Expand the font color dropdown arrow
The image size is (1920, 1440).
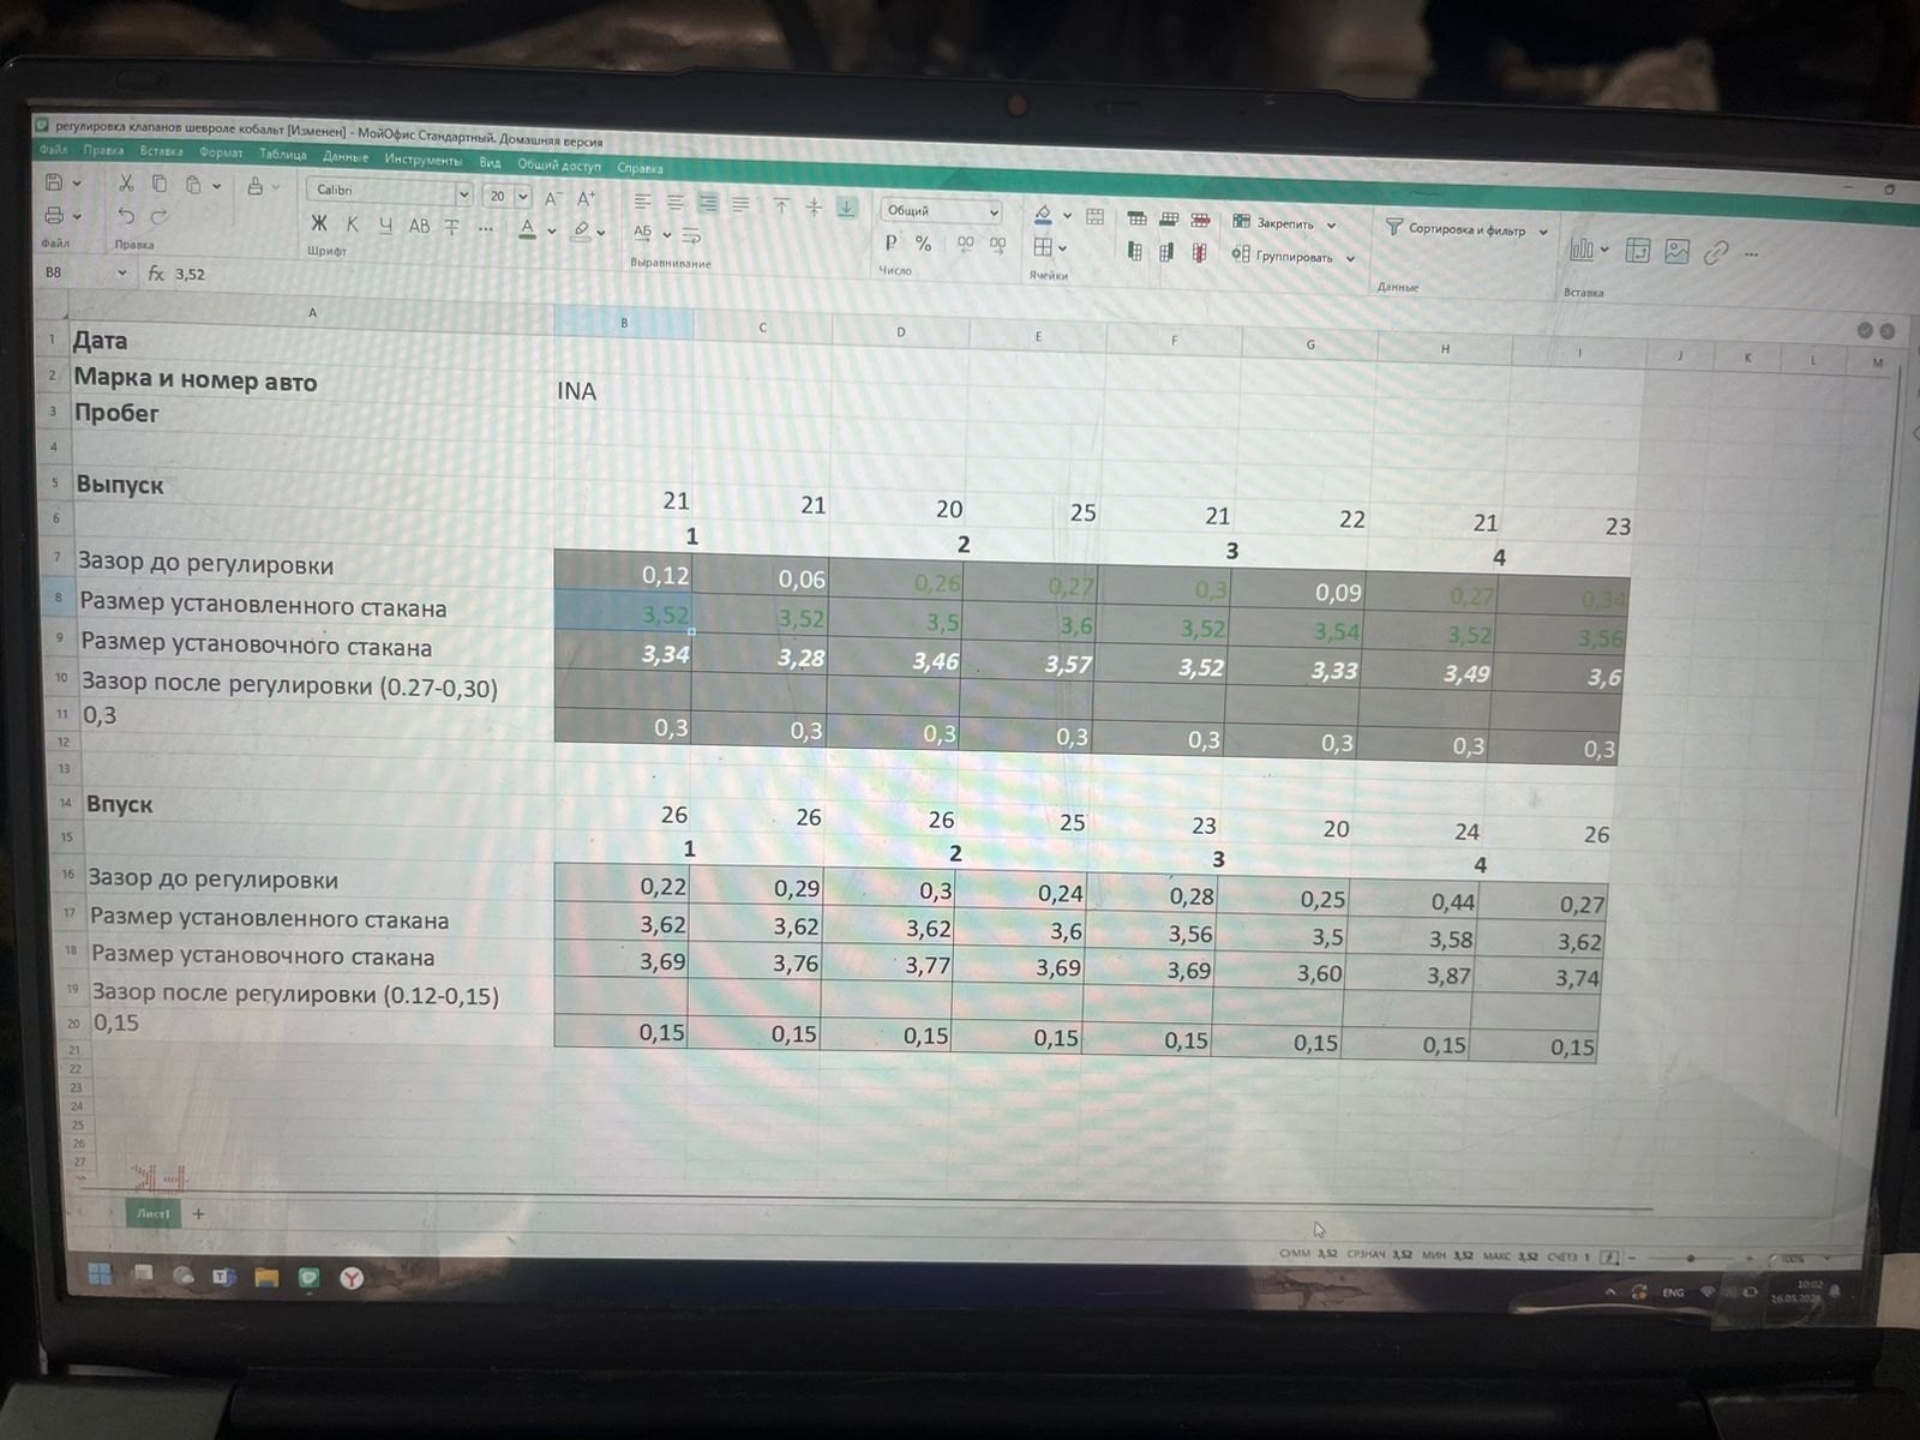551,232
